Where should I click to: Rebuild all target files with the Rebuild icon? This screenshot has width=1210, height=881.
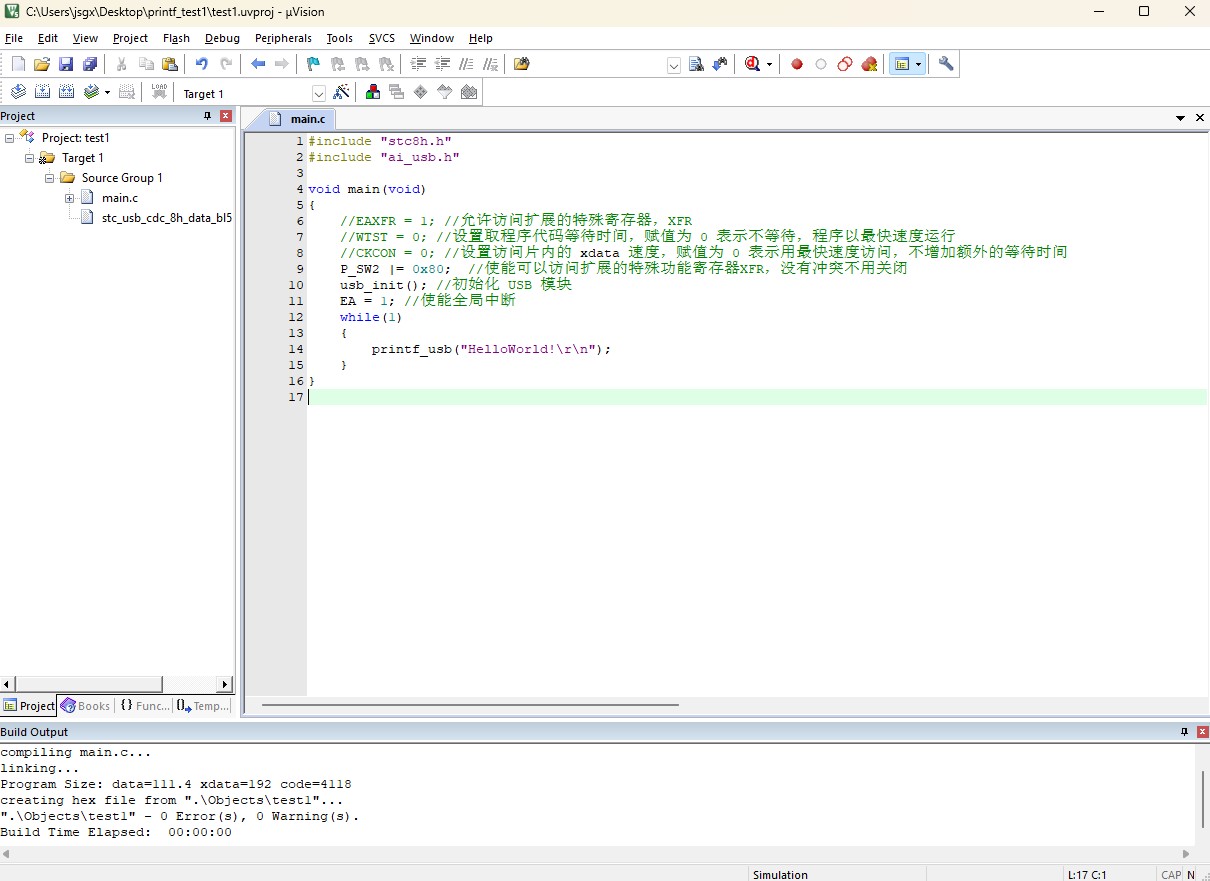66,92
